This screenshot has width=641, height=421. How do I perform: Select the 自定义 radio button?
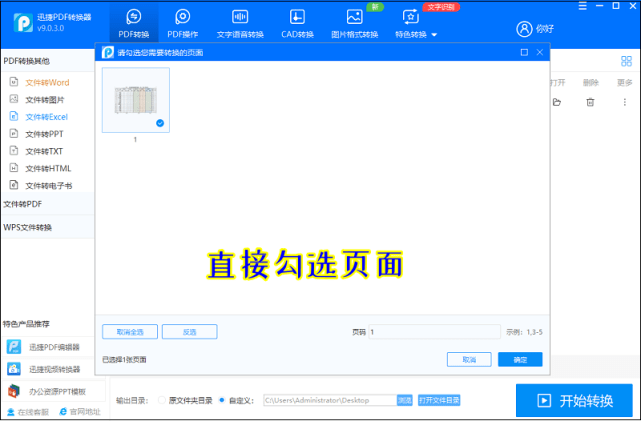click(222, 400)
